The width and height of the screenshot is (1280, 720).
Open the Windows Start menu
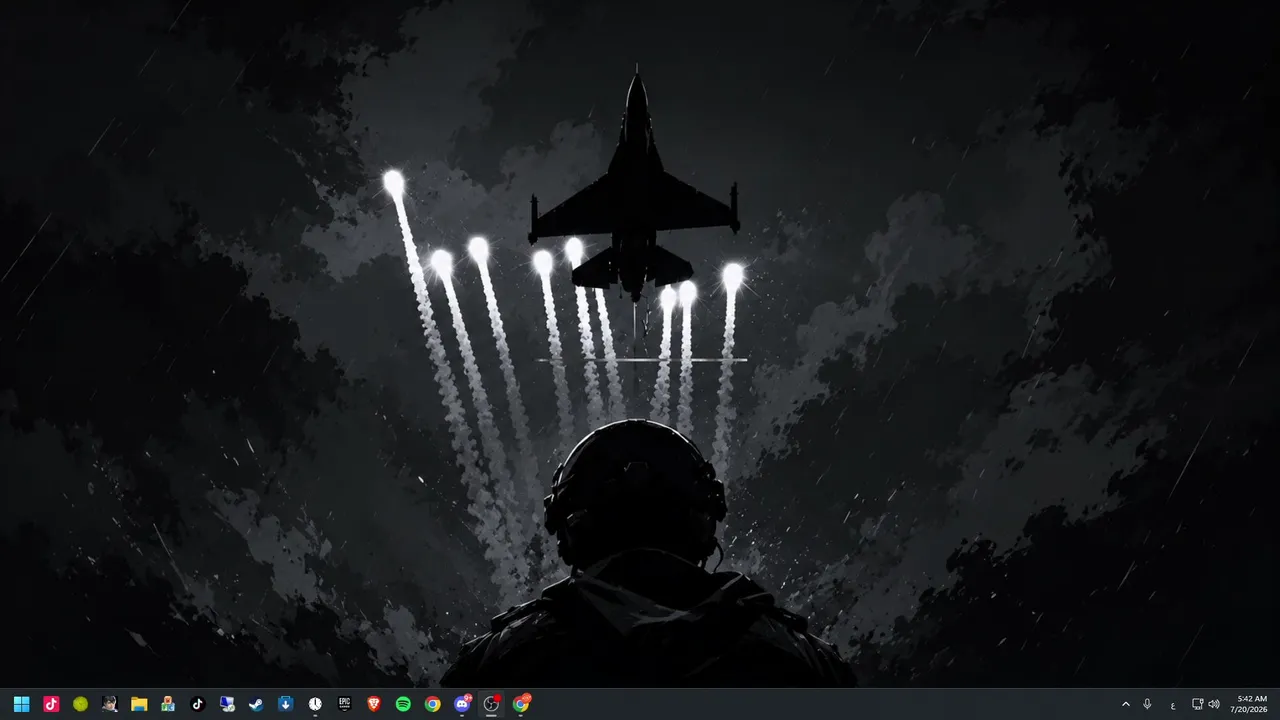pos(22,704)
